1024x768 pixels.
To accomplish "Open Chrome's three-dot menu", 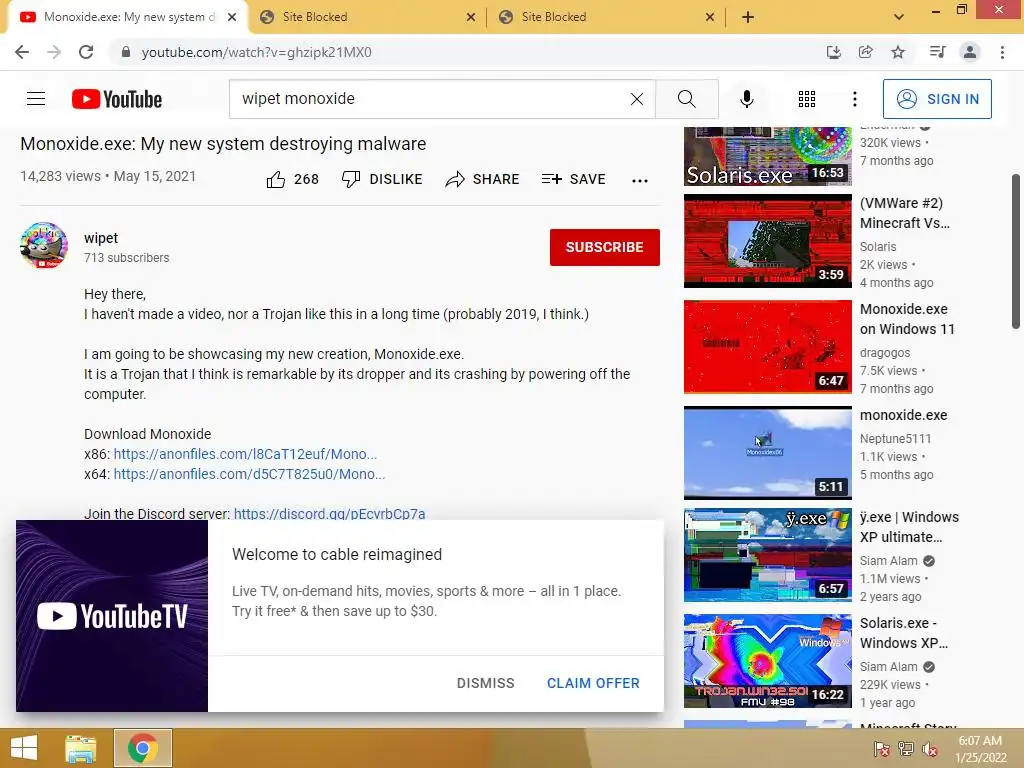I will (1002, 52).
